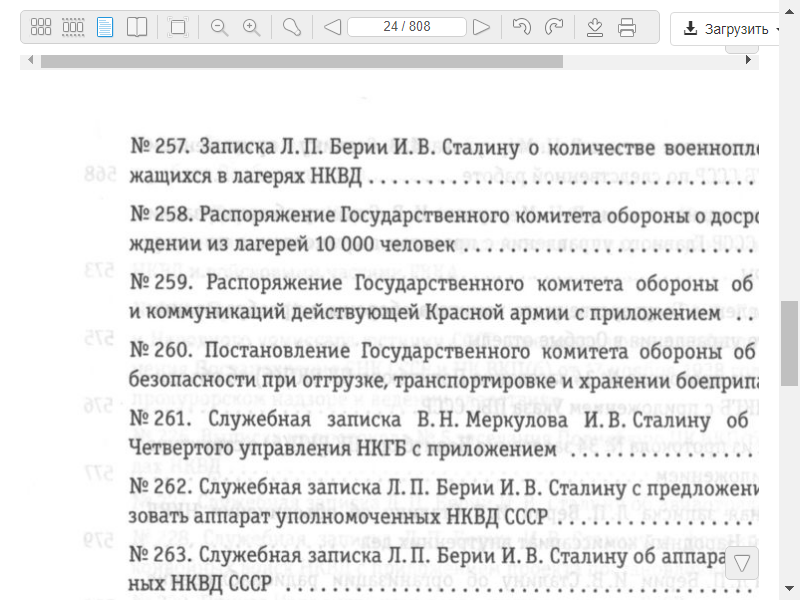This screenshot has height=600, width=800.
Task: Click entry № 257 Записка Л. П. Берии
Action: click(444, 147)
